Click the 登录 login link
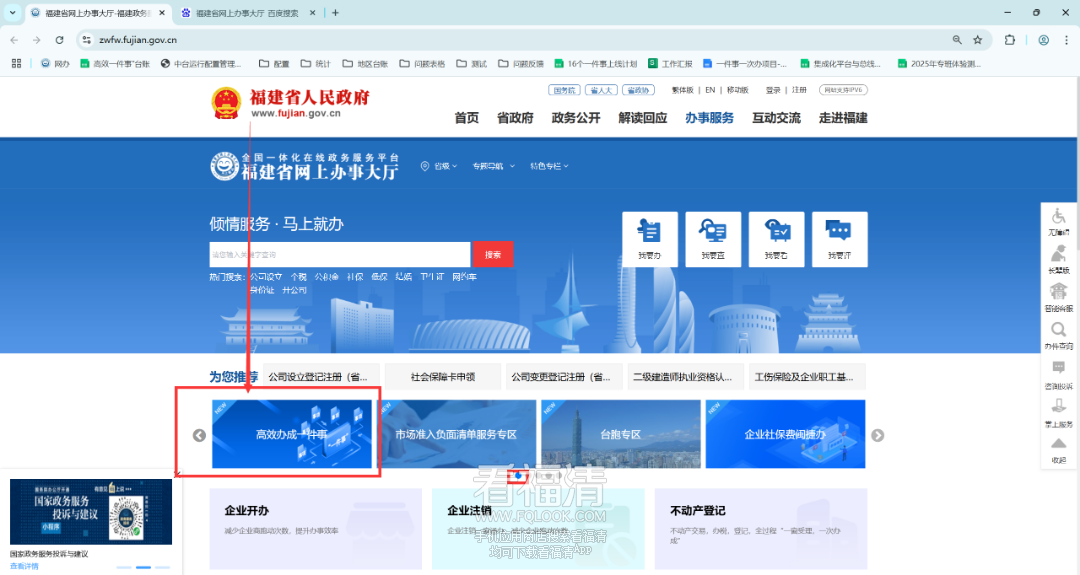The width and height of the screenshot is (1080, 575). pos(773,90)
